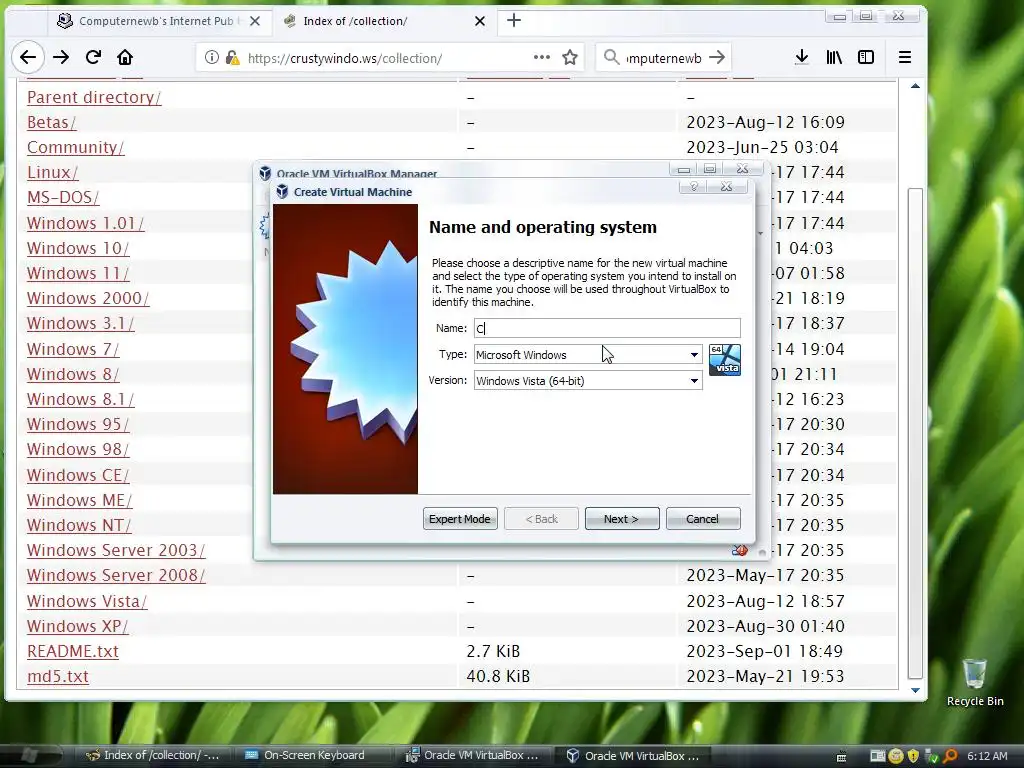Go back with the browser back arrow

point(28,57)
